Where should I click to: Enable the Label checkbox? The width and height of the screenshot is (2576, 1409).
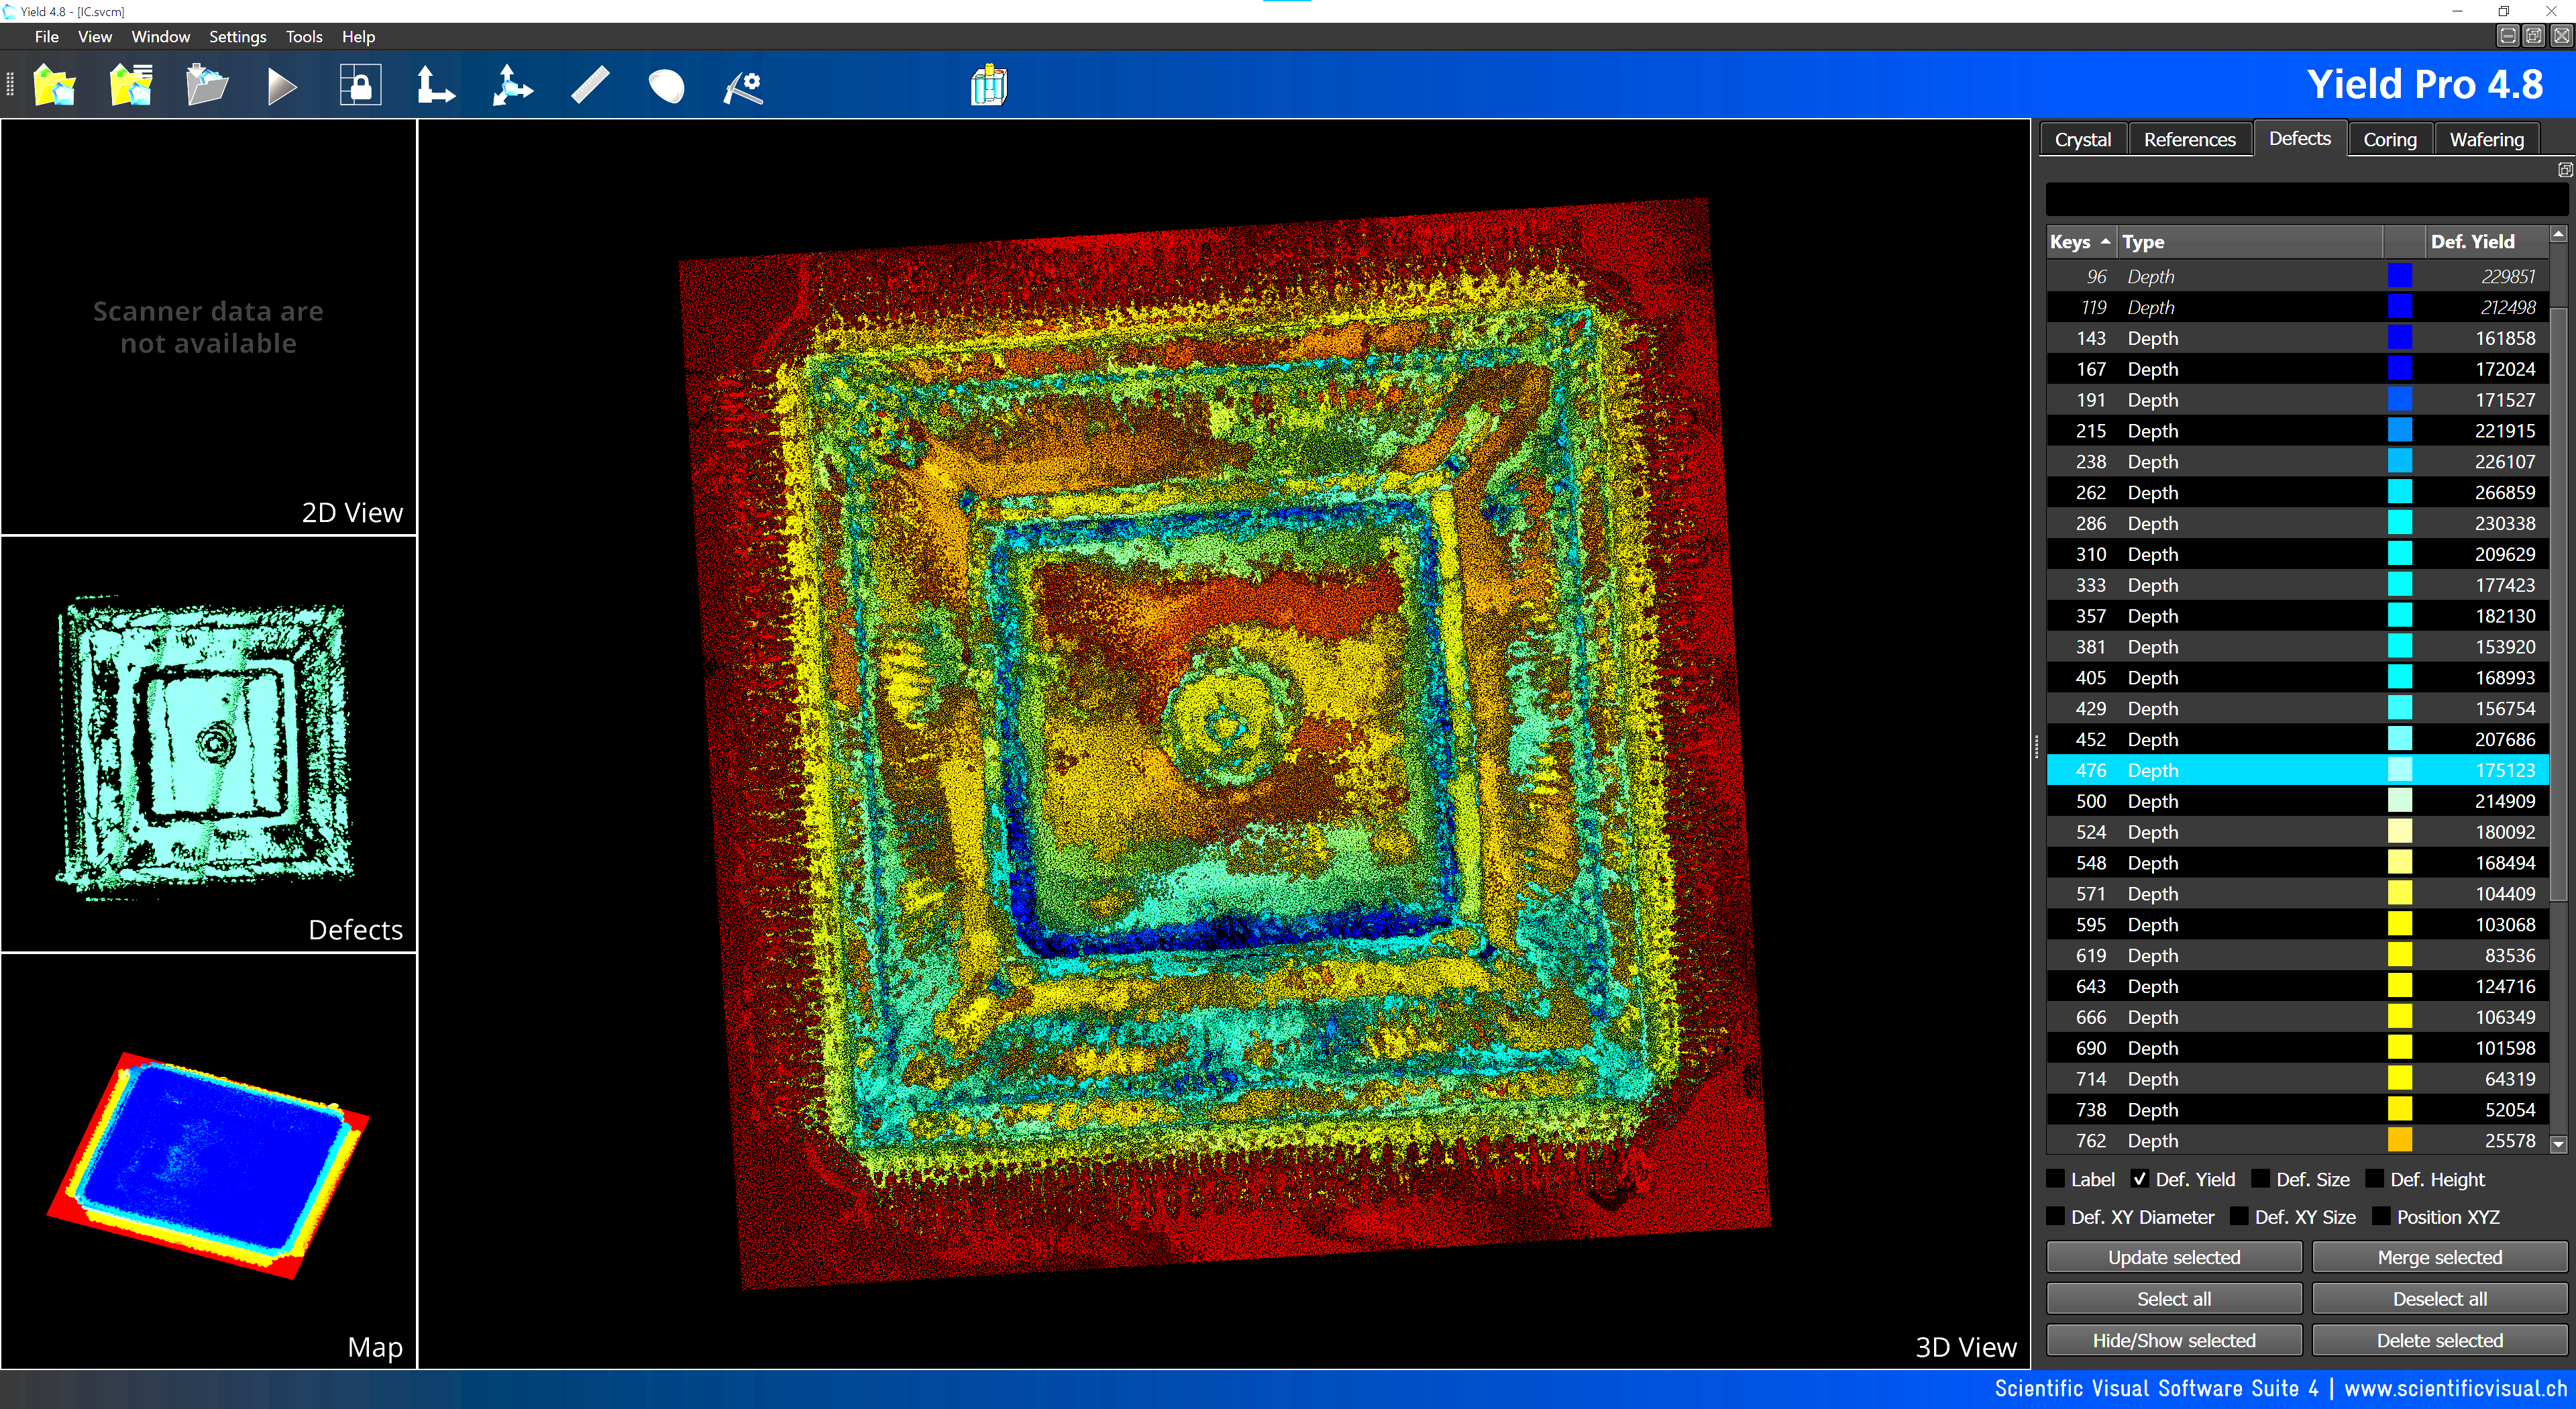(2056, 1179)
